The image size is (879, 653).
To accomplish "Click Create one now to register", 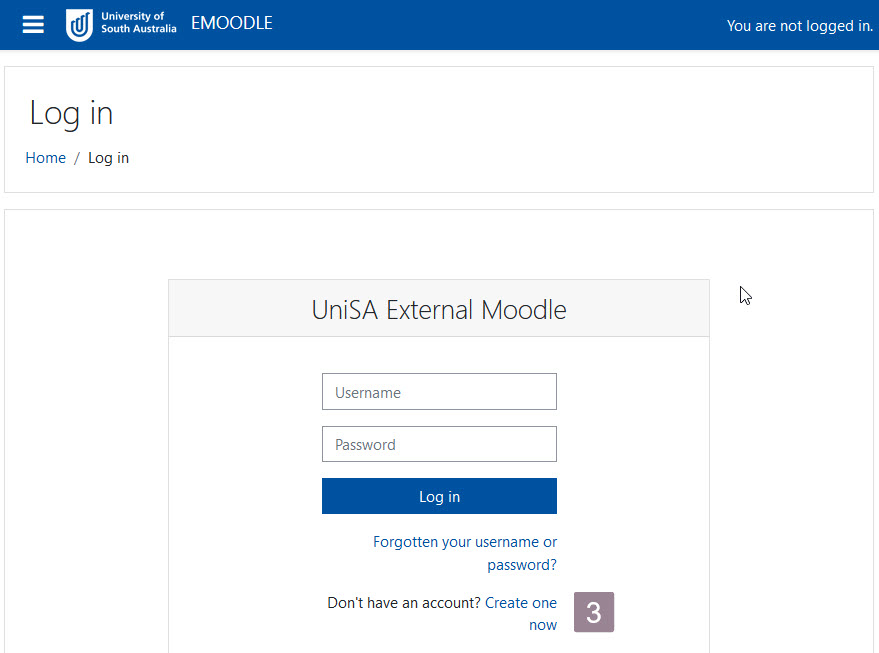I will [x=521, y=602].
